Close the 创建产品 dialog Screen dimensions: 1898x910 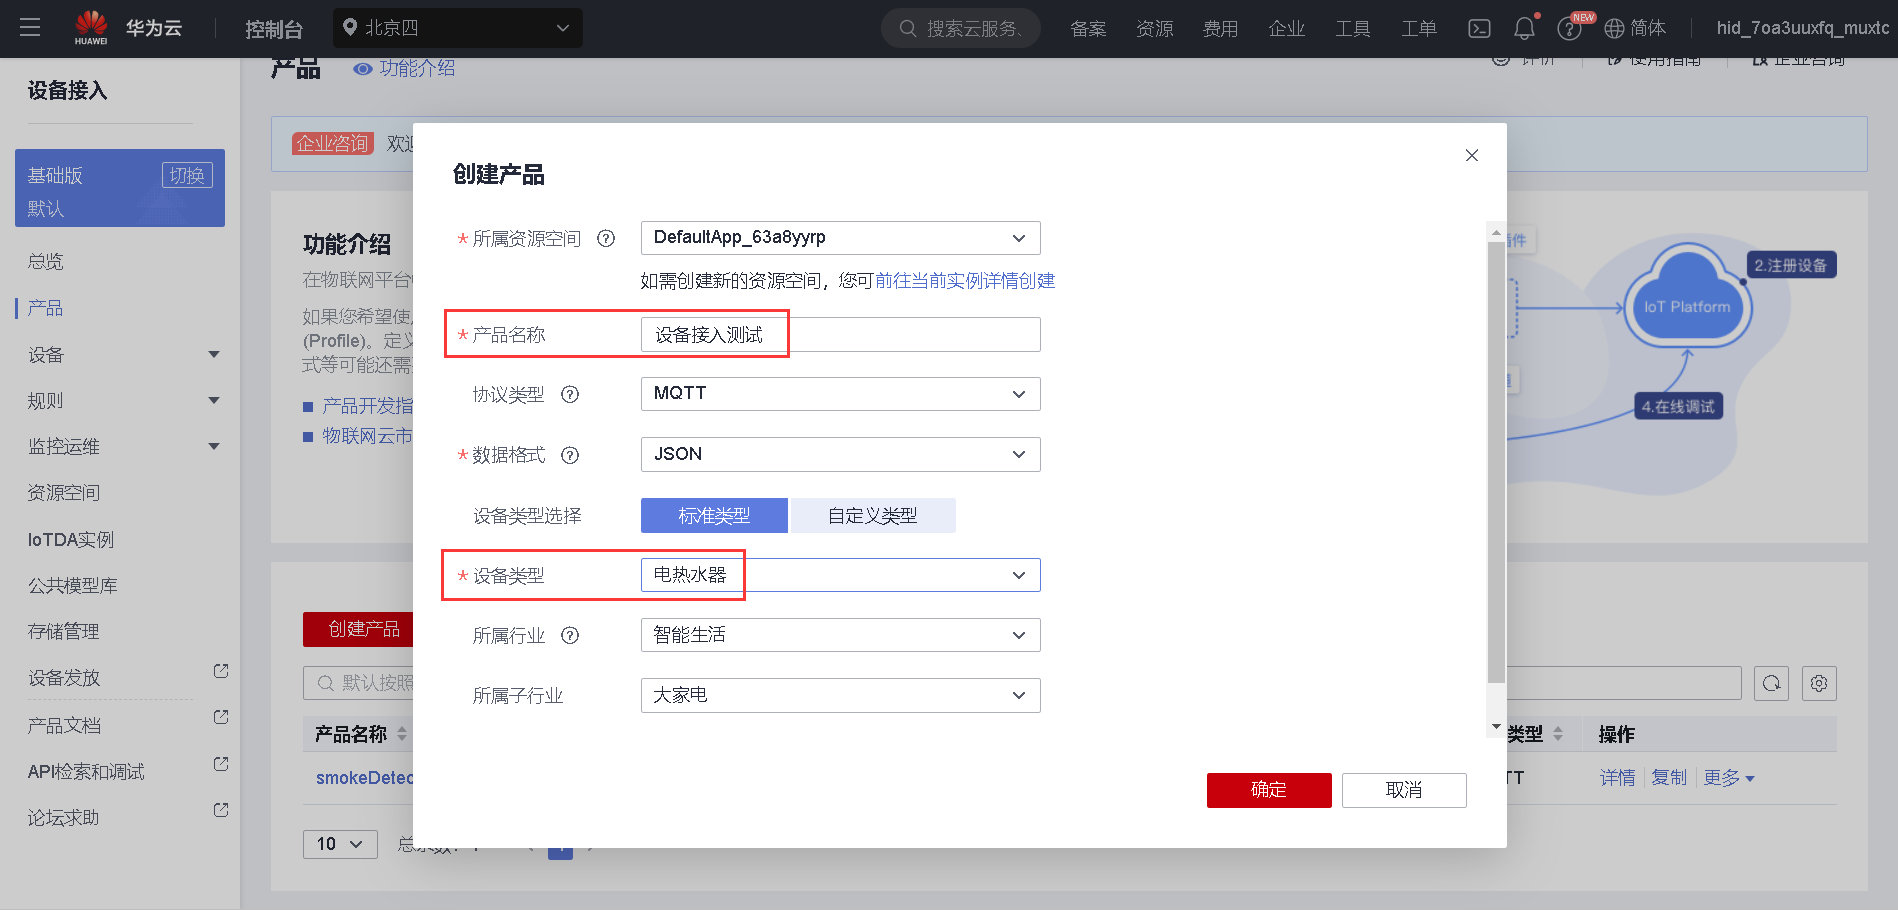point(1472,155)
